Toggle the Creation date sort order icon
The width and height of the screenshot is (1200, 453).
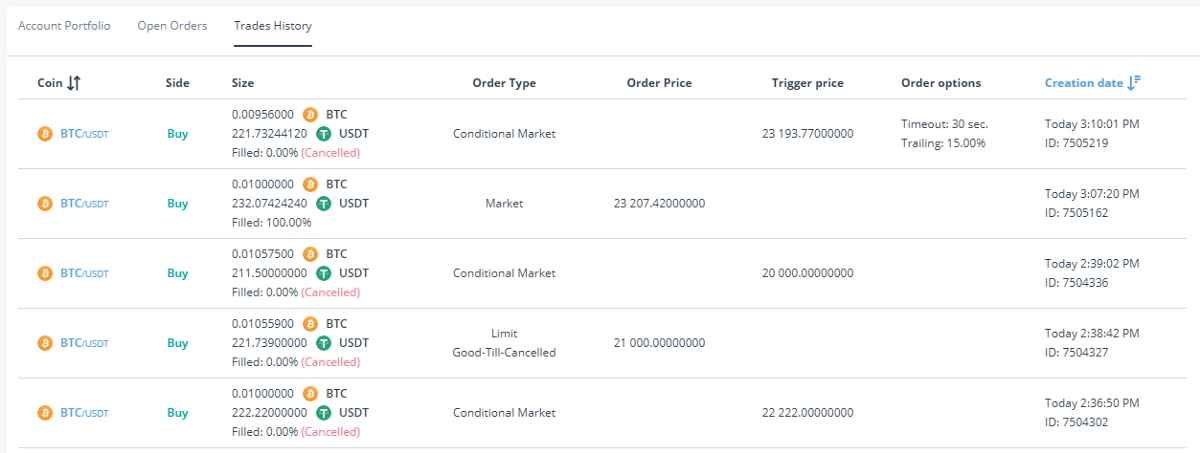pos(1133,83)
